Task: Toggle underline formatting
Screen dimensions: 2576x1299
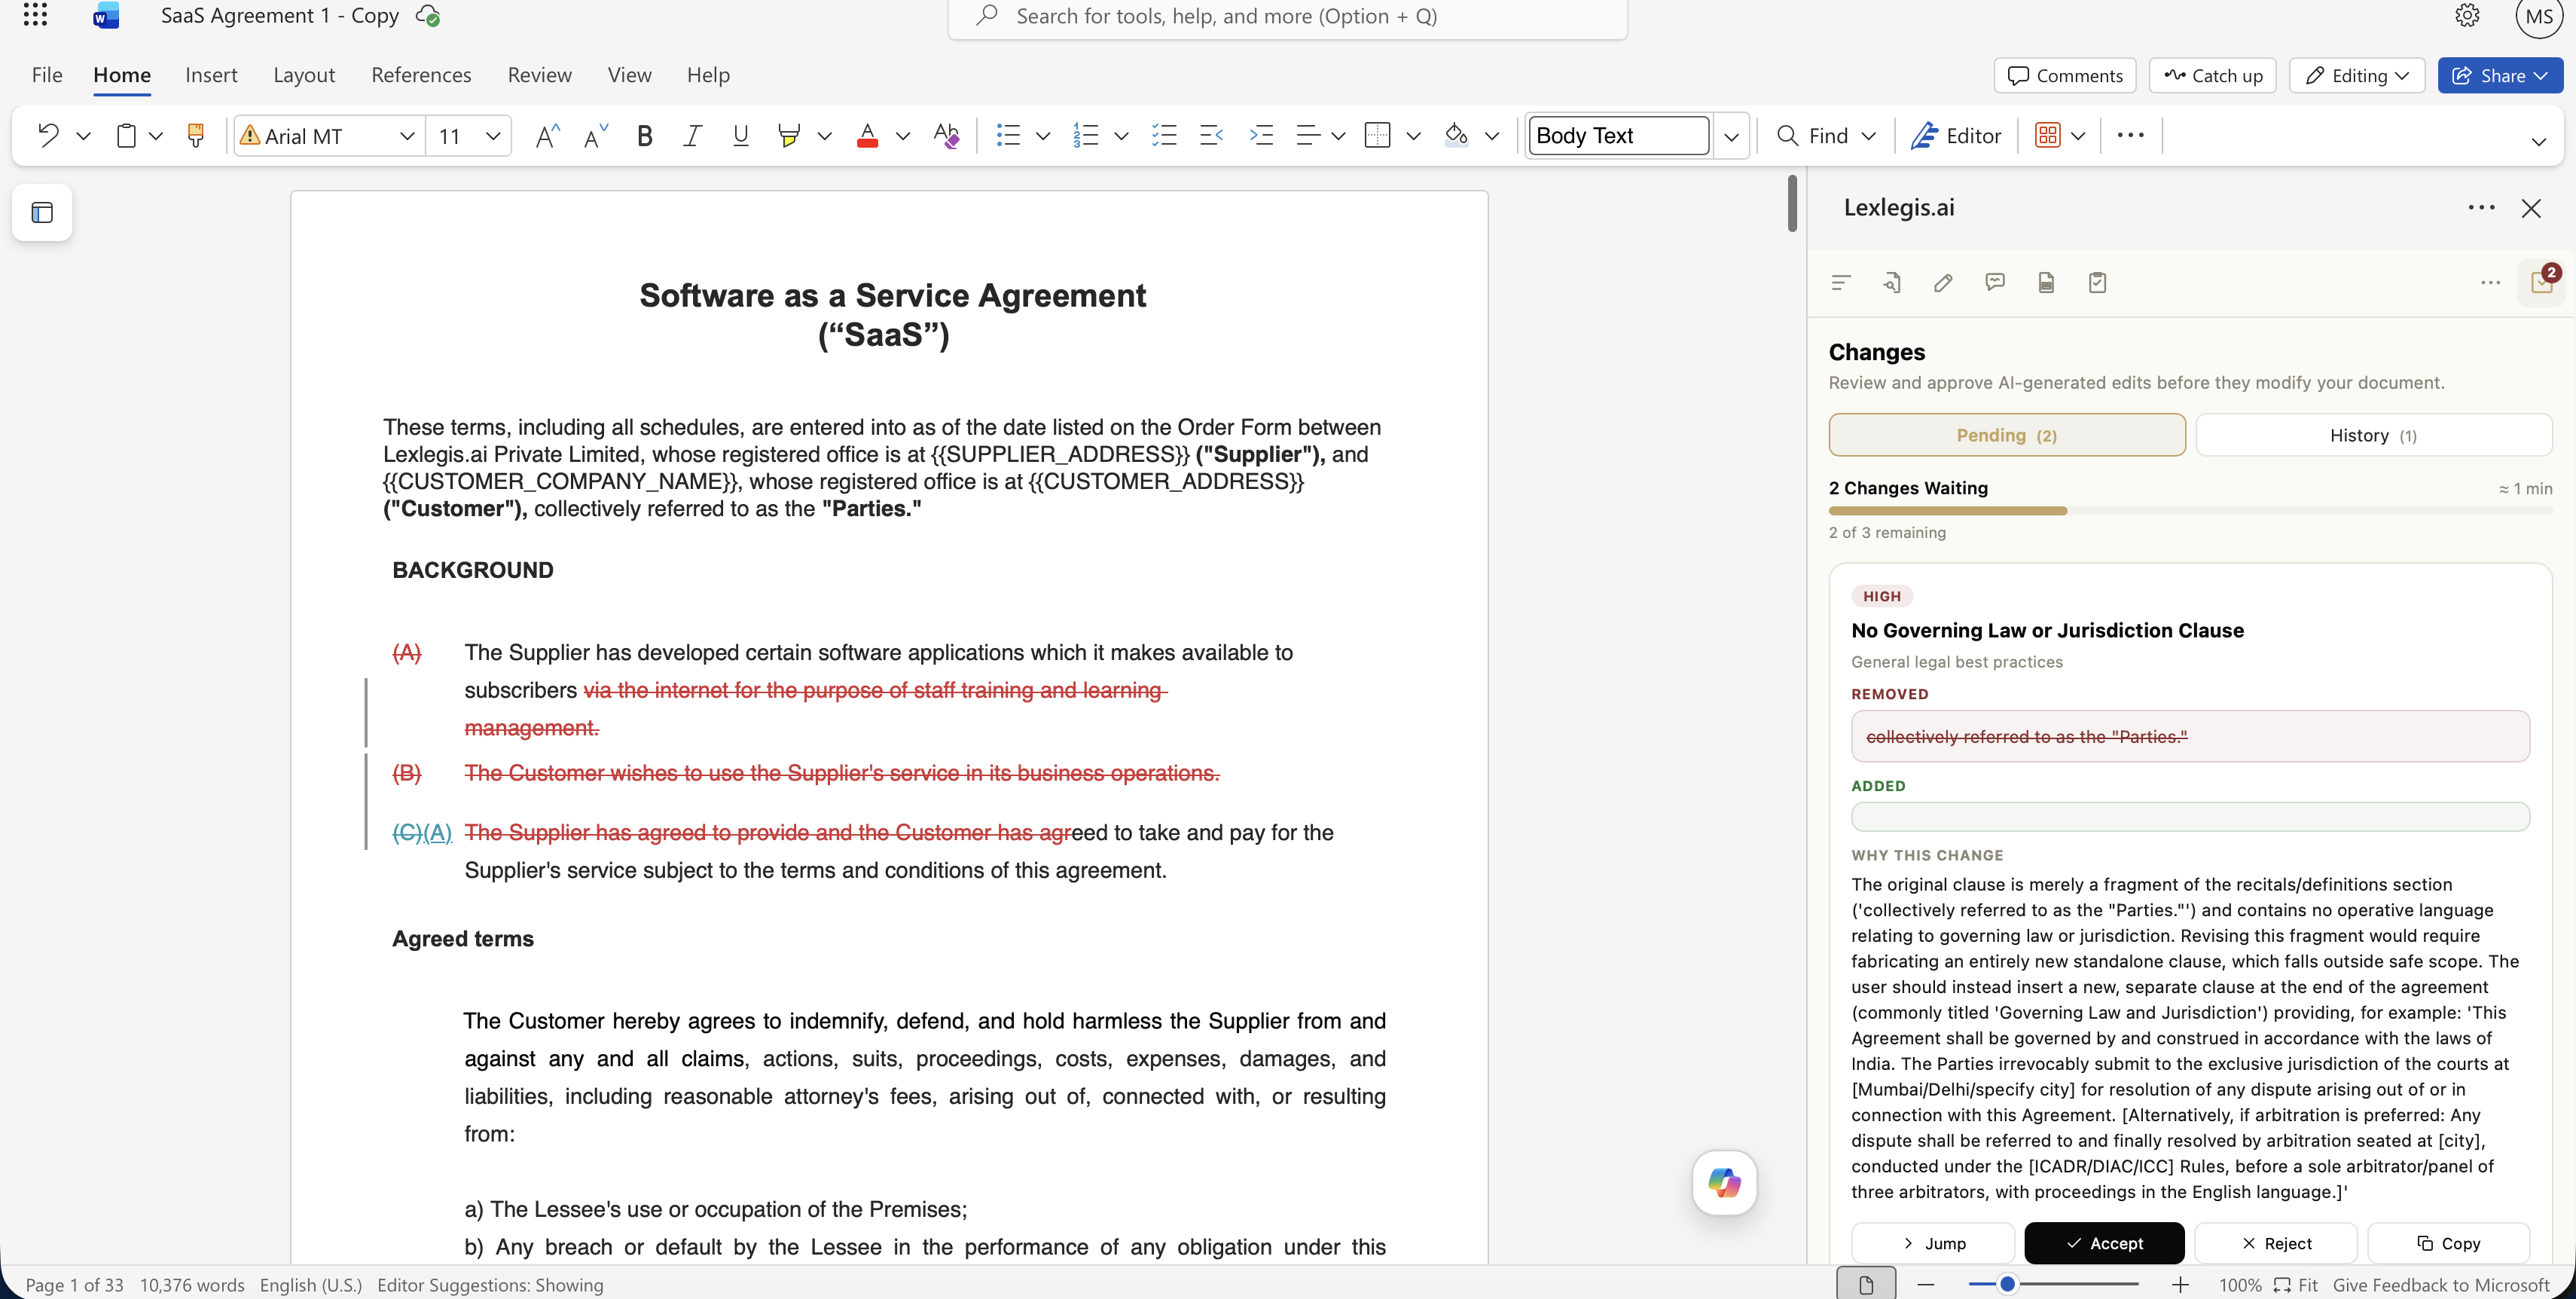Action: point(740,135)
